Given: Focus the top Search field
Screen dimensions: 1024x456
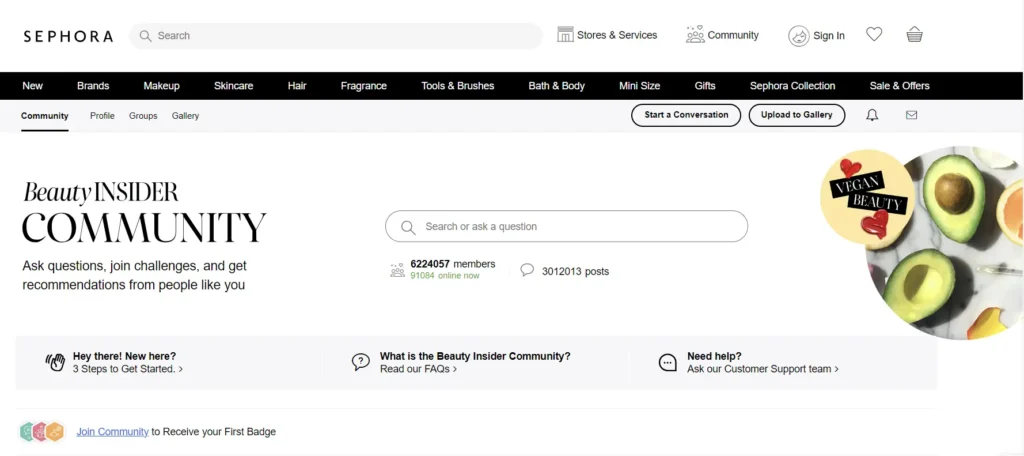Looking at the screenshot, I should pyautogui.click(x=336, y=36).
